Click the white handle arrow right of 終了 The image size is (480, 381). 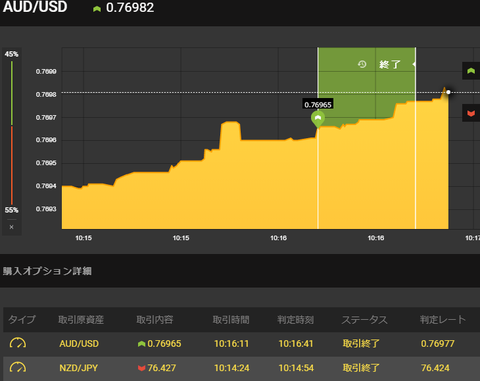[414, 64]
